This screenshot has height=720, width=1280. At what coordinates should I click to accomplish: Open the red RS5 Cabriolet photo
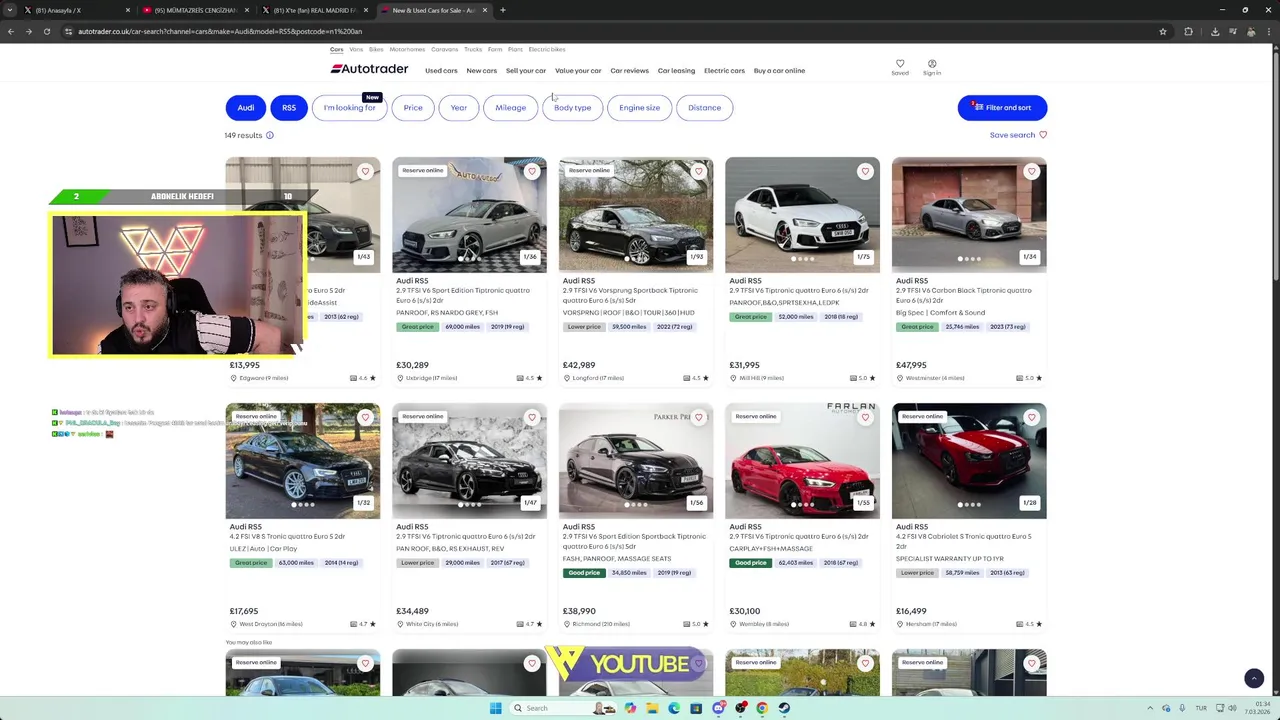969,461
